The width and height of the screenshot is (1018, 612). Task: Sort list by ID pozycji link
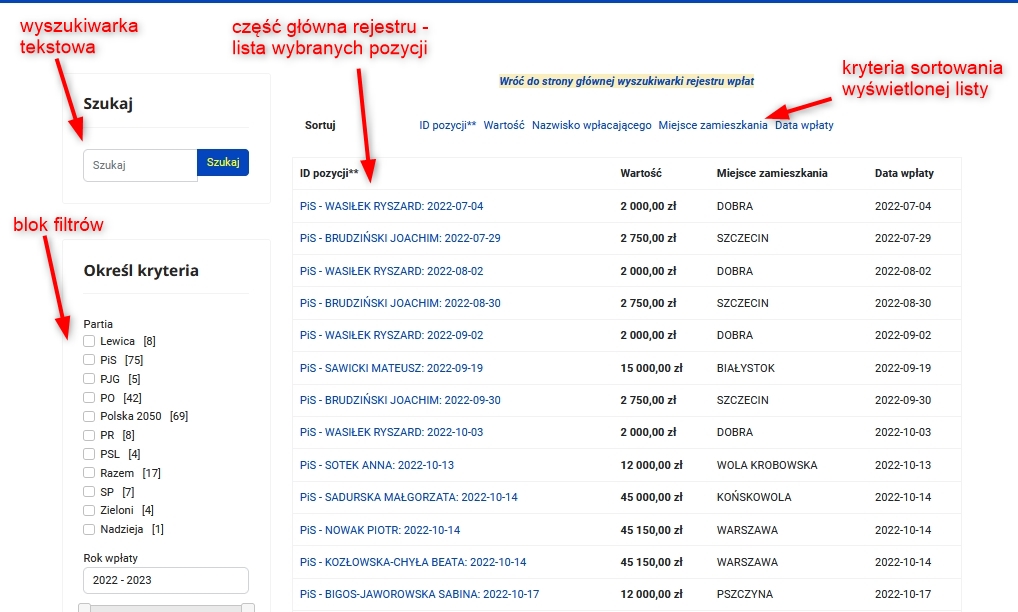(x=447, y=126)
